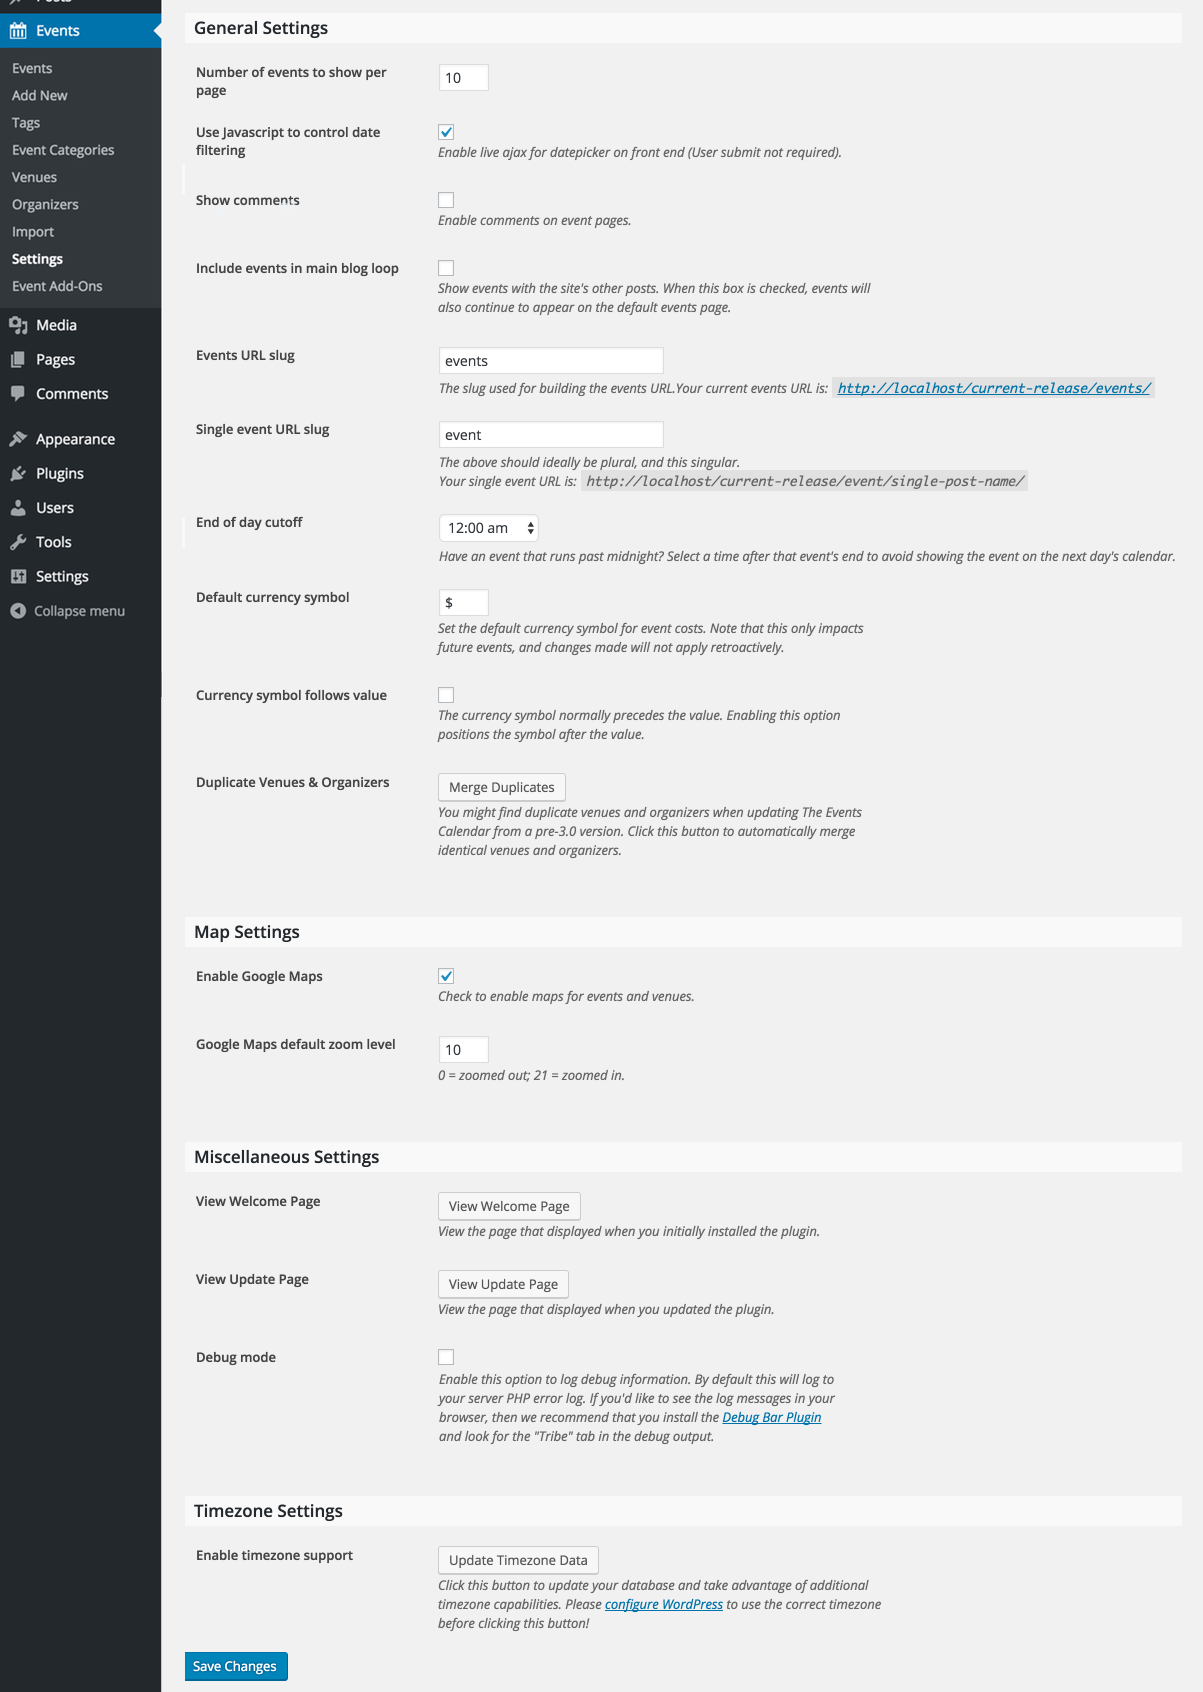Open the End of day cutoff dropdown
Viewport: 1203px width, 1692px height.
[x=488, y=527]
